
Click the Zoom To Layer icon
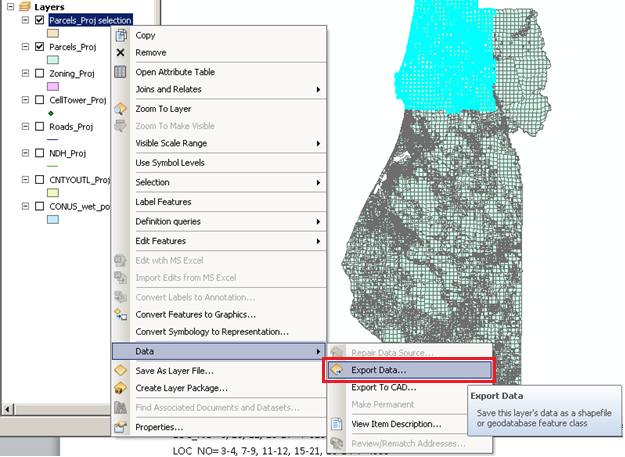(x=121, y=108)
